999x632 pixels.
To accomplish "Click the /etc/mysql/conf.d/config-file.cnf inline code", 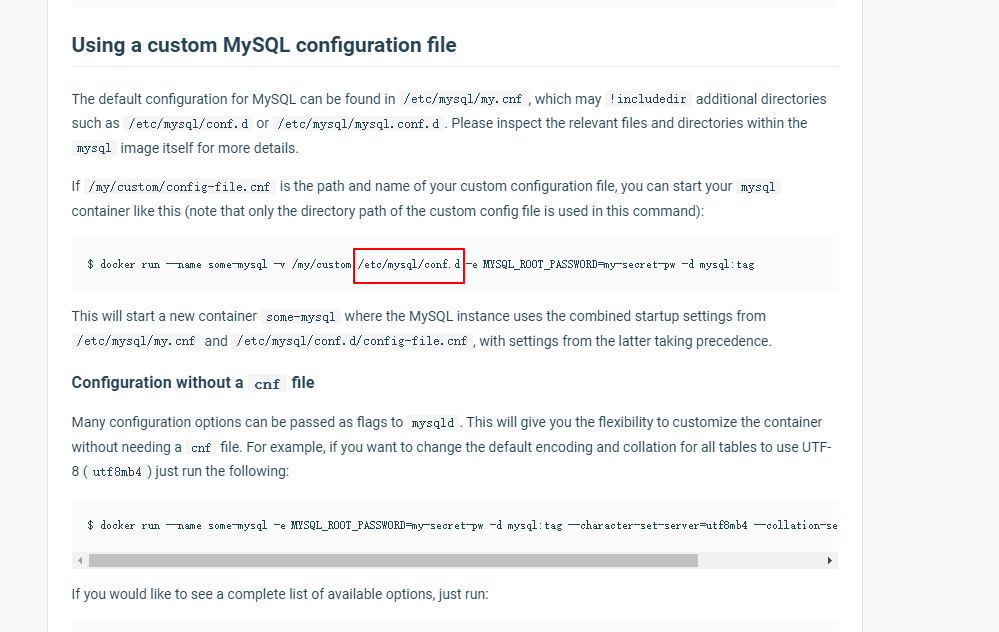I will (x=352, y=342).
